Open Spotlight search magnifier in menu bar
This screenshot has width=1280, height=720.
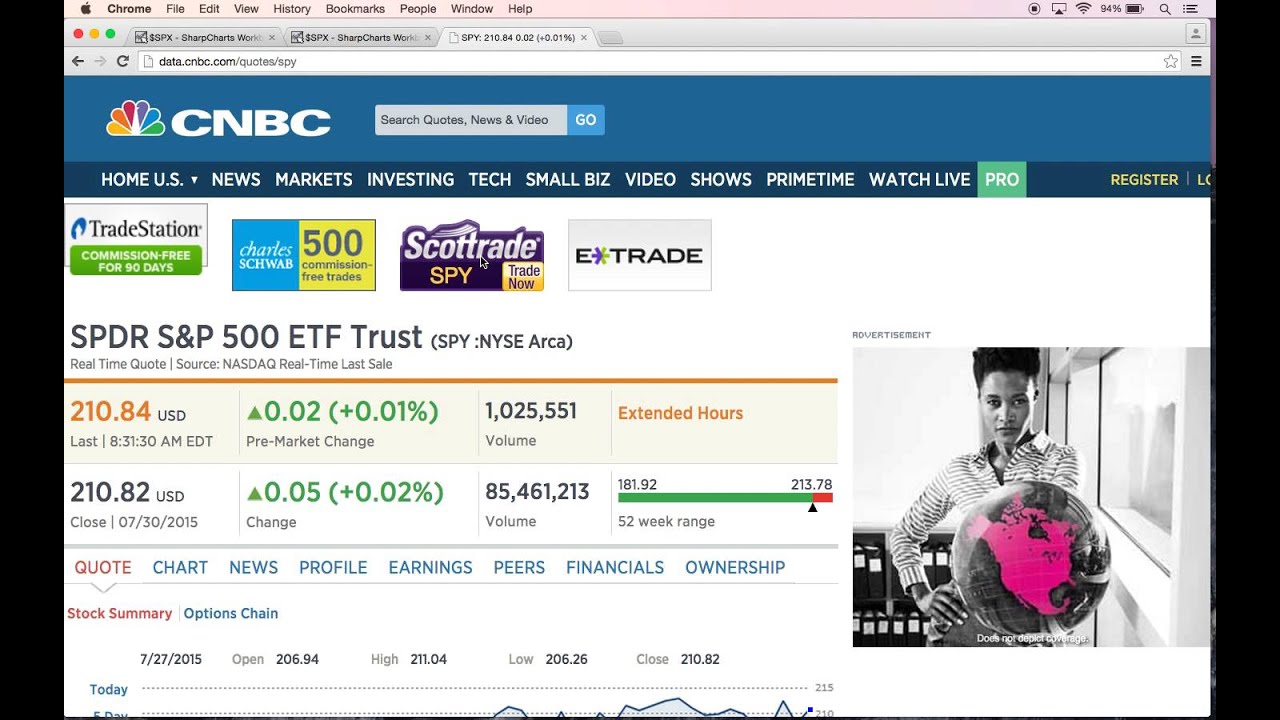pos(1165,9)
